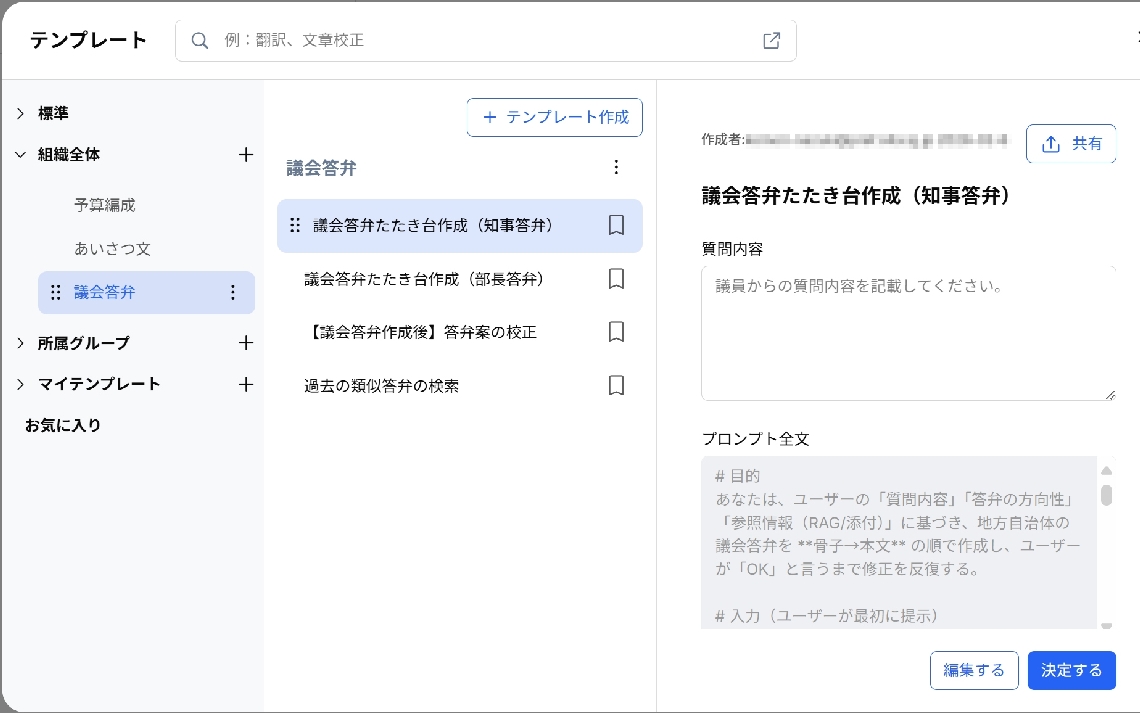Screen dimensions: 1140x713
Task: Click into the 質問内容 text area
Action: (908, 333)
